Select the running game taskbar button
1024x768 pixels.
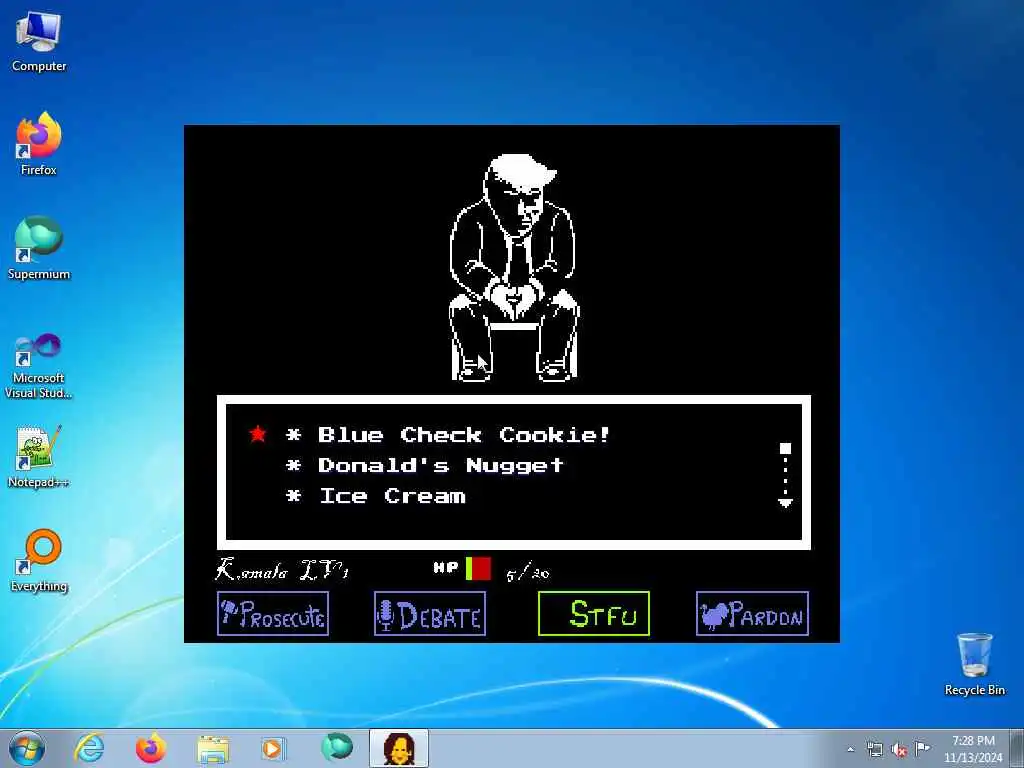pos(399,748)
